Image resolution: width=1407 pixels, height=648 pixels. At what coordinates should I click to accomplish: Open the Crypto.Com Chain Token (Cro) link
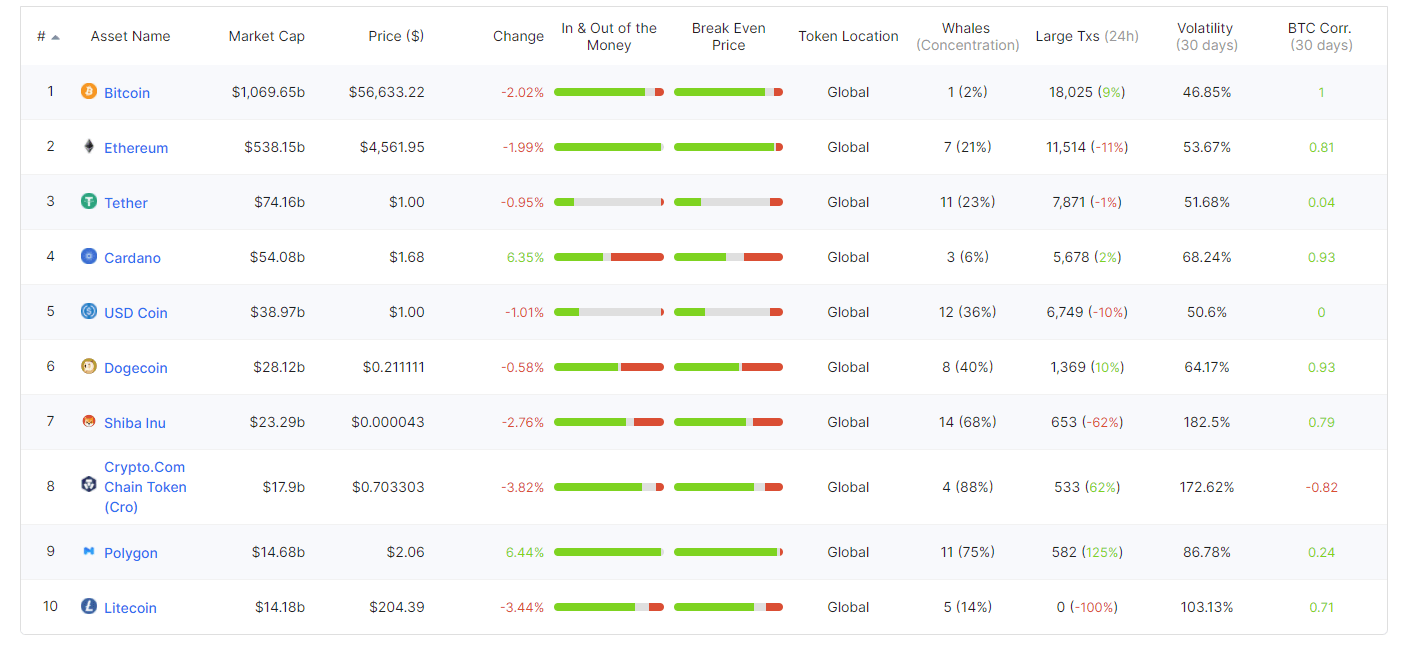click(x=145, y=487)
